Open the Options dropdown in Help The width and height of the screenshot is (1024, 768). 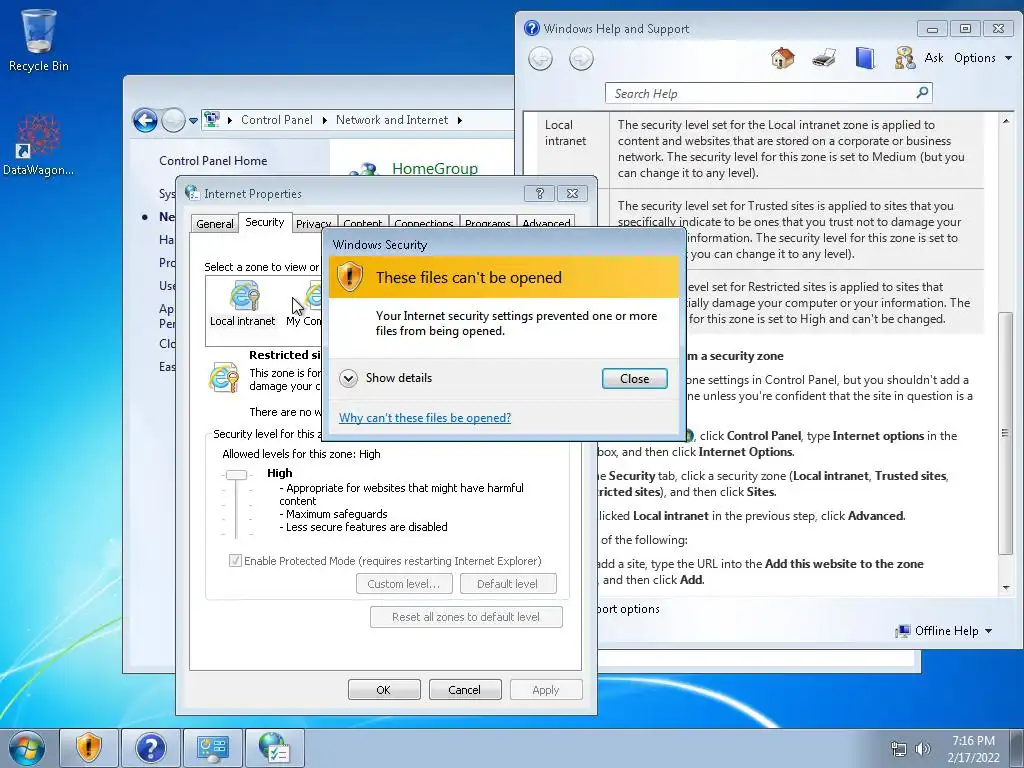(982, 58)
